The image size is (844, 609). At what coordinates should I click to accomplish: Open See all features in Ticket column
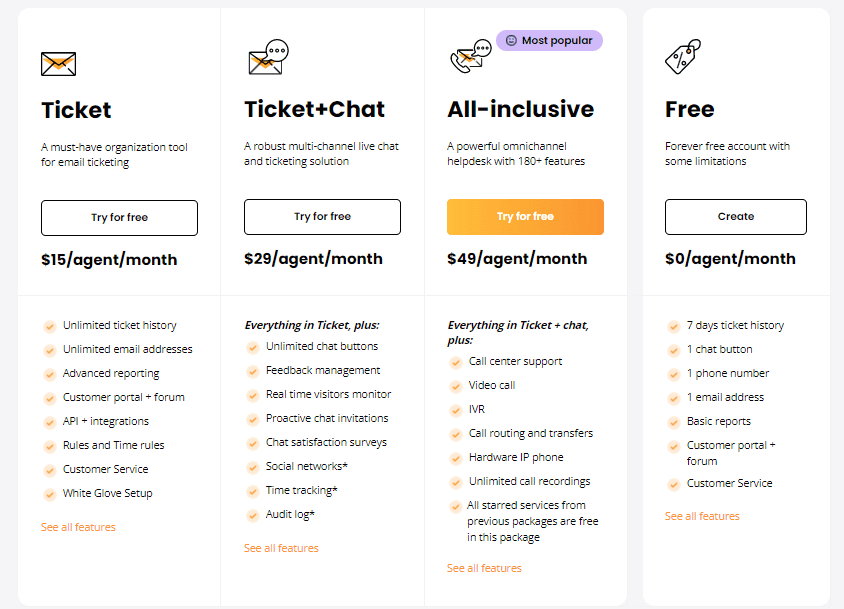coord(78,527)
